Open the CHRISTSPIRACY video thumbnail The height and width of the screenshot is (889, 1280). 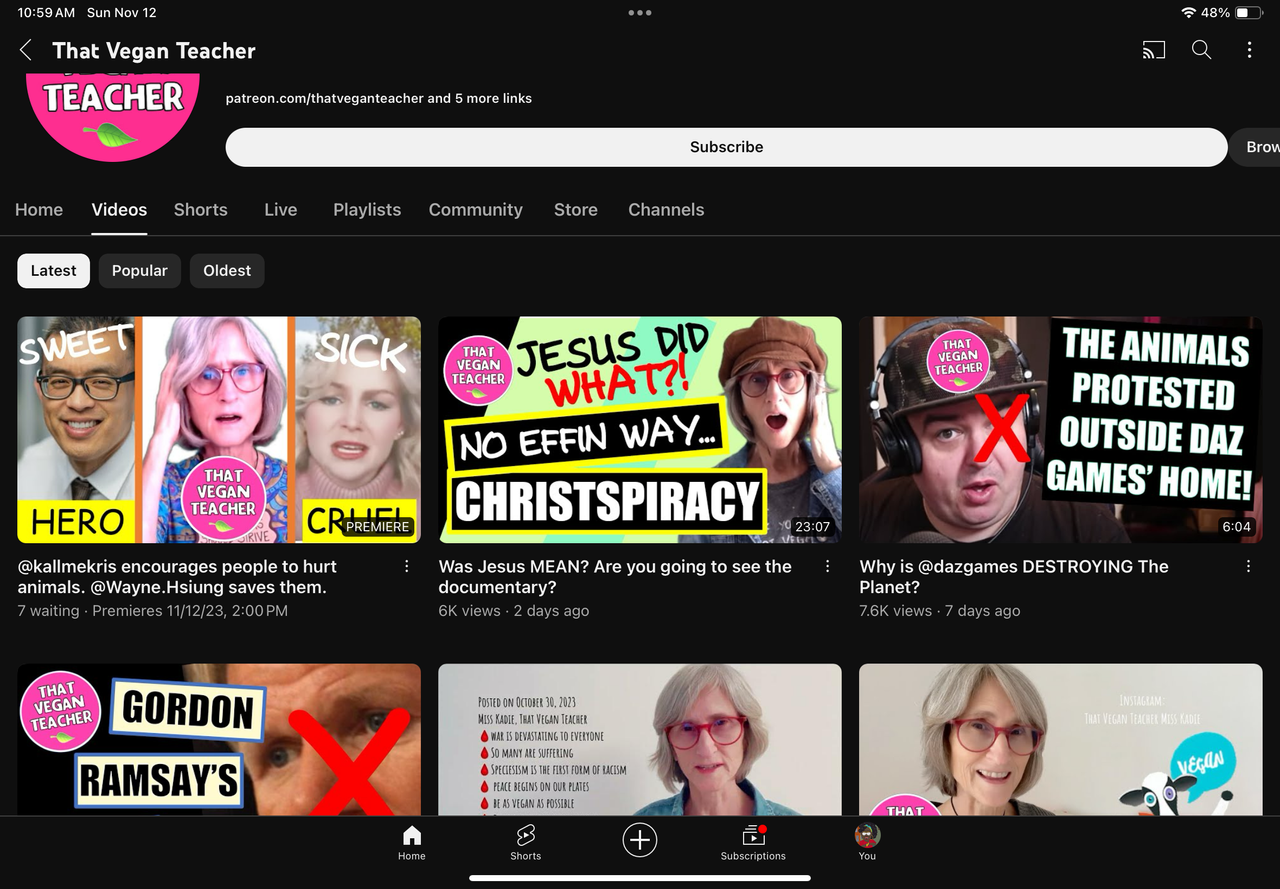[x=640, y=430]
